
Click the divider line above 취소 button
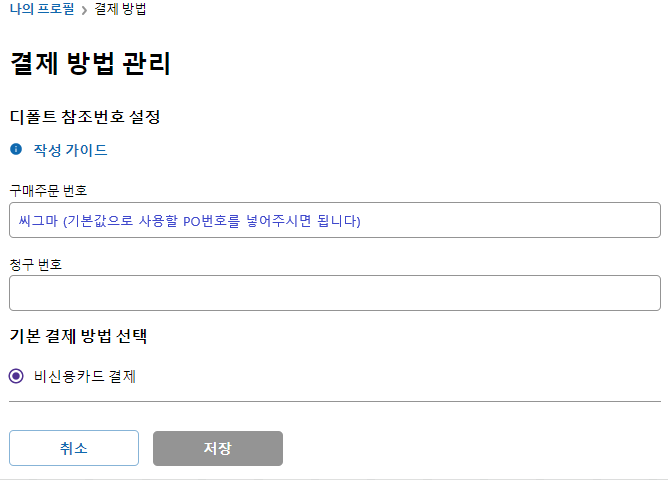coord(334,401)
